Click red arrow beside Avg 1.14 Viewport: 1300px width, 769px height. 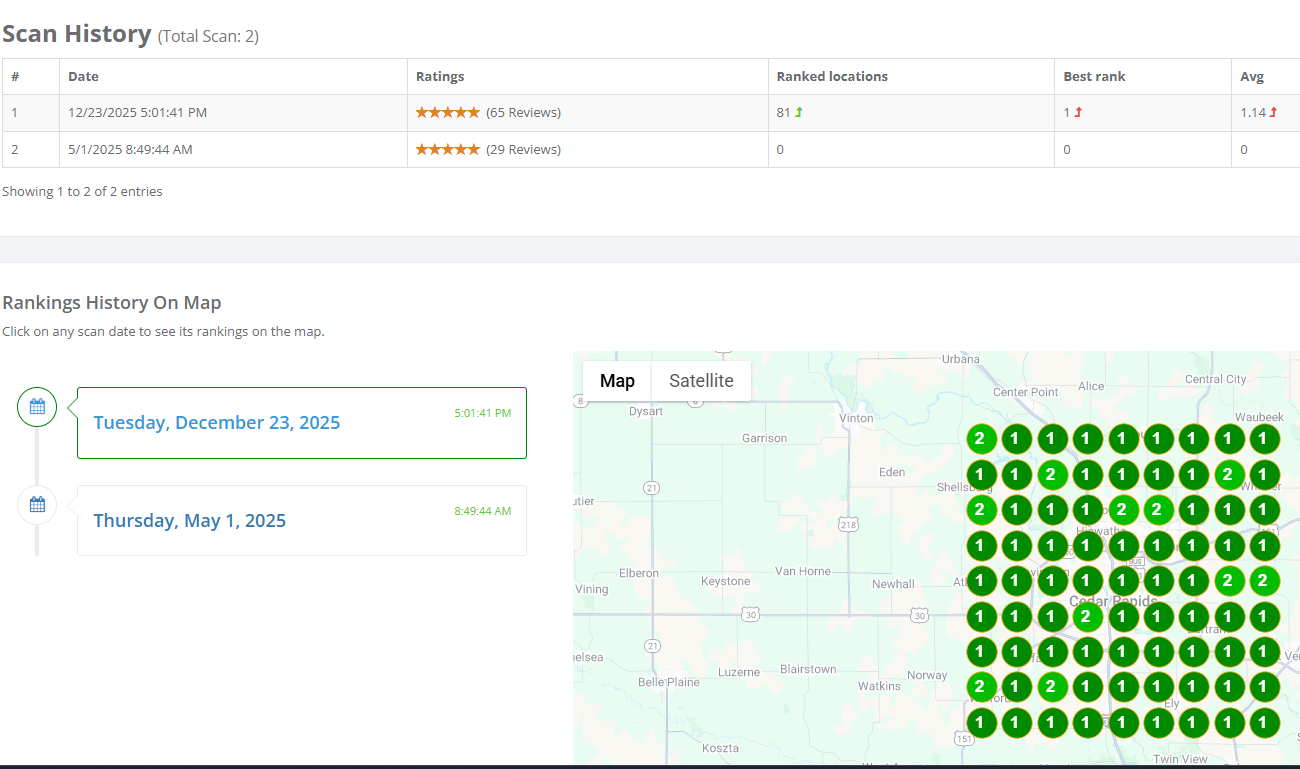pyautogui.click(x=1273, y=112)
